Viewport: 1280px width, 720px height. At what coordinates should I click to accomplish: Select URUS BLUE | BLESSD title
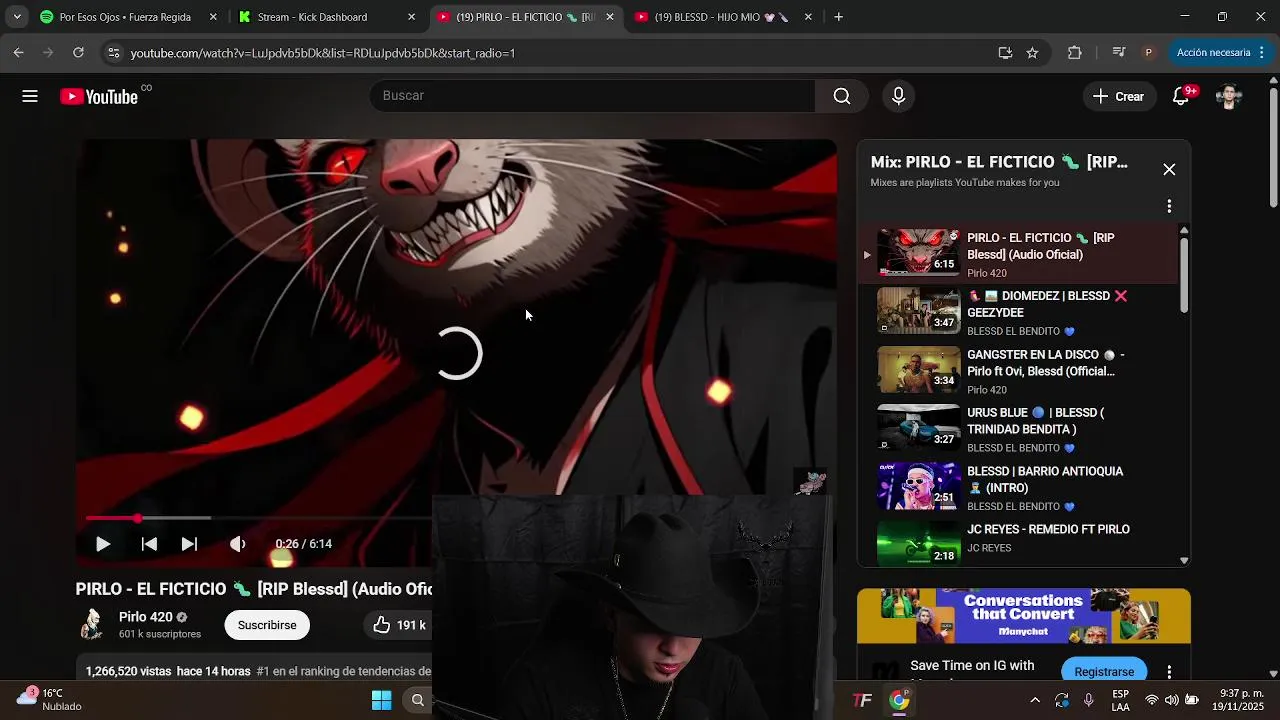click(1035, 421)
